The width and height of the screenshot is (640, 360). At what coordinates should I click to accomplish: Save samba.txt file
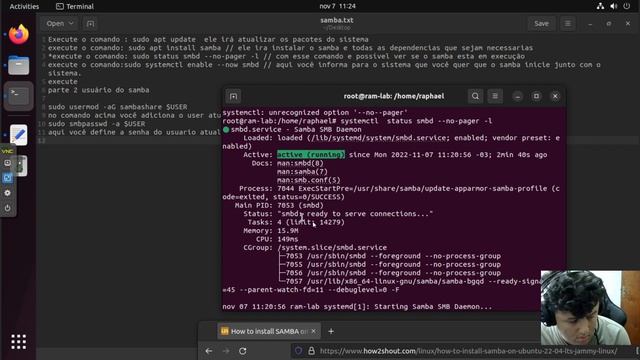click(x=542, y=24)
